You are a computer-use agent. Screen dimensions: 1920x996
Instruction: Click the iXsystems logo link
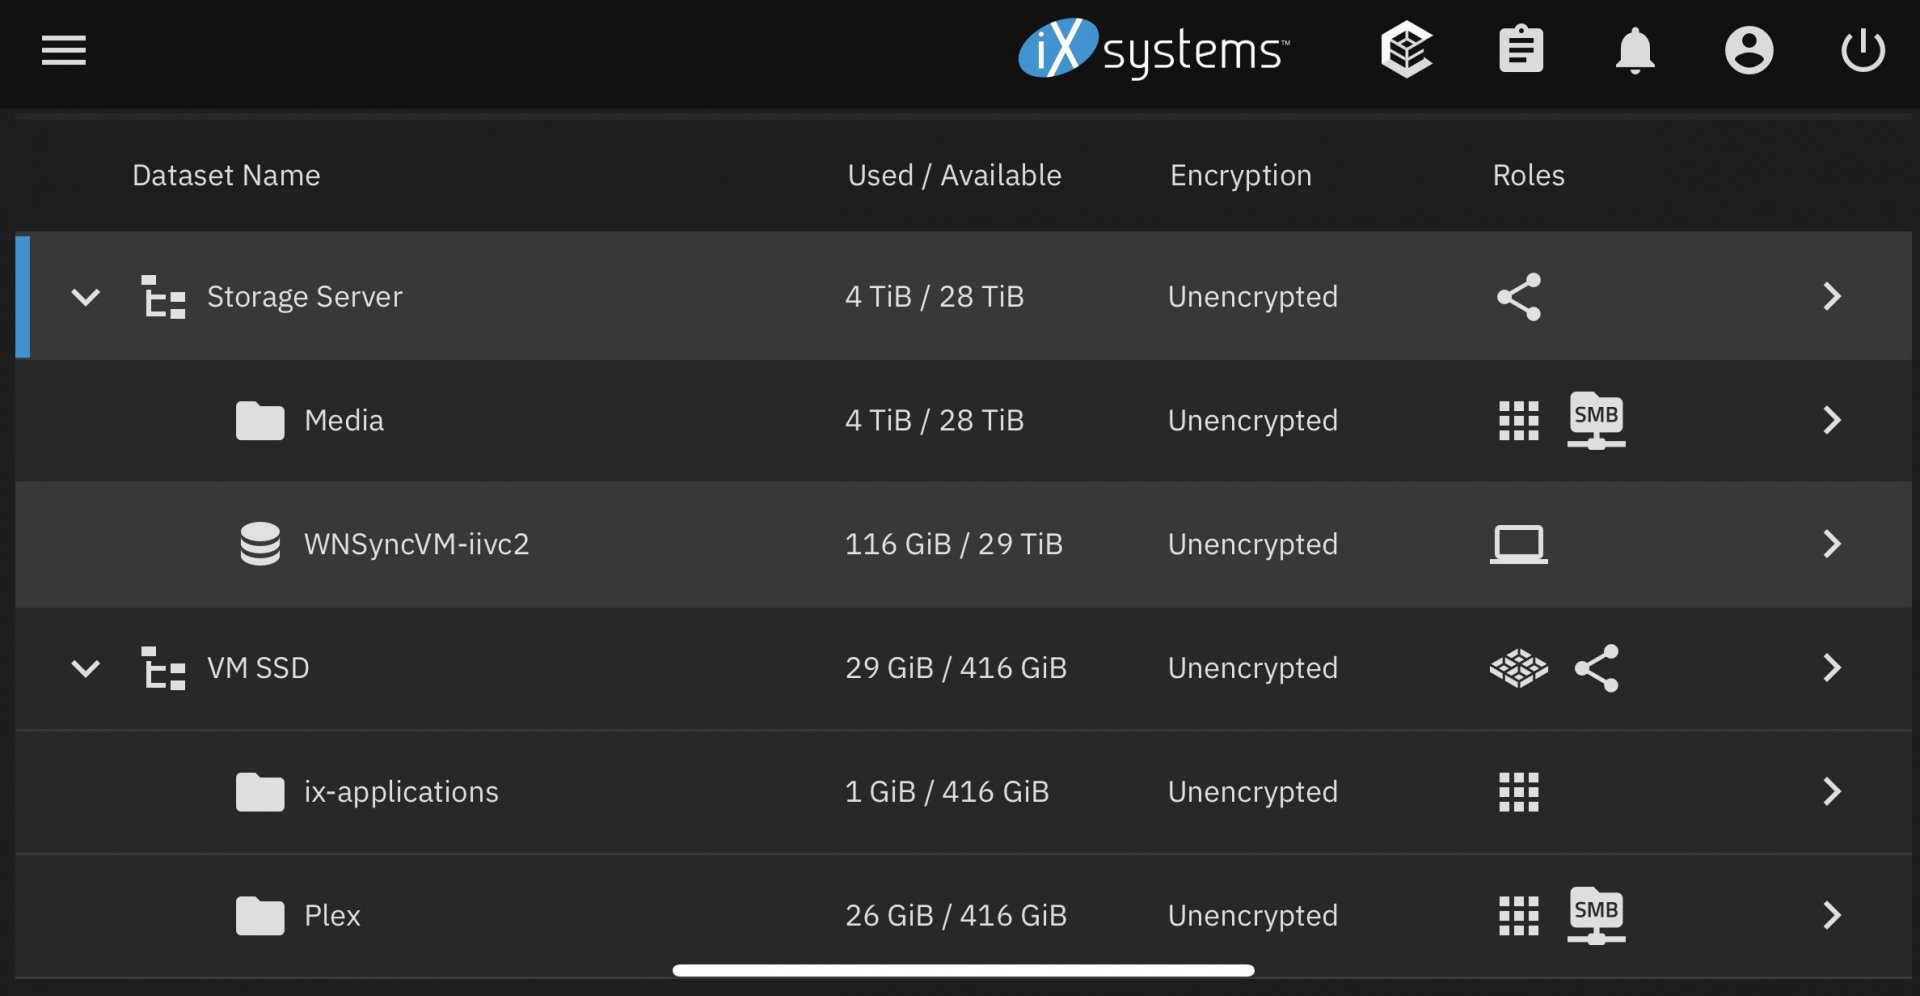click(1154, 49)
